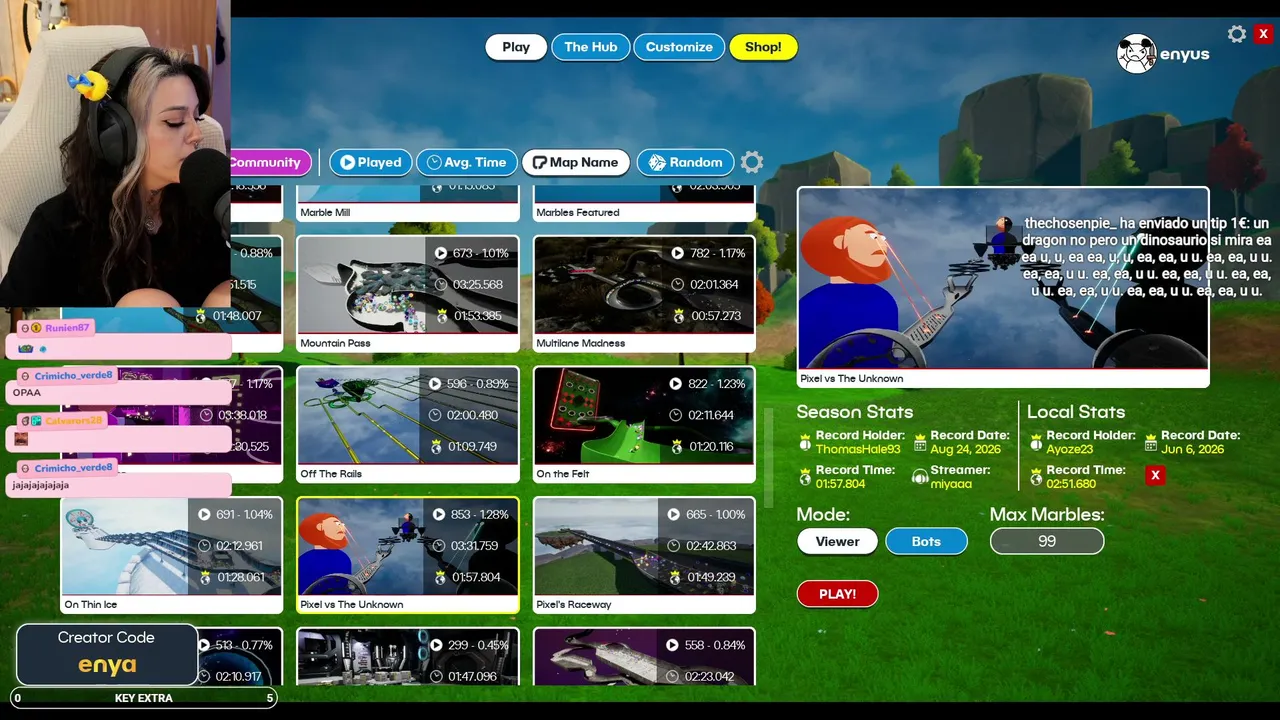Click the play count icon on Multilane Madness

tap(677, 253)
